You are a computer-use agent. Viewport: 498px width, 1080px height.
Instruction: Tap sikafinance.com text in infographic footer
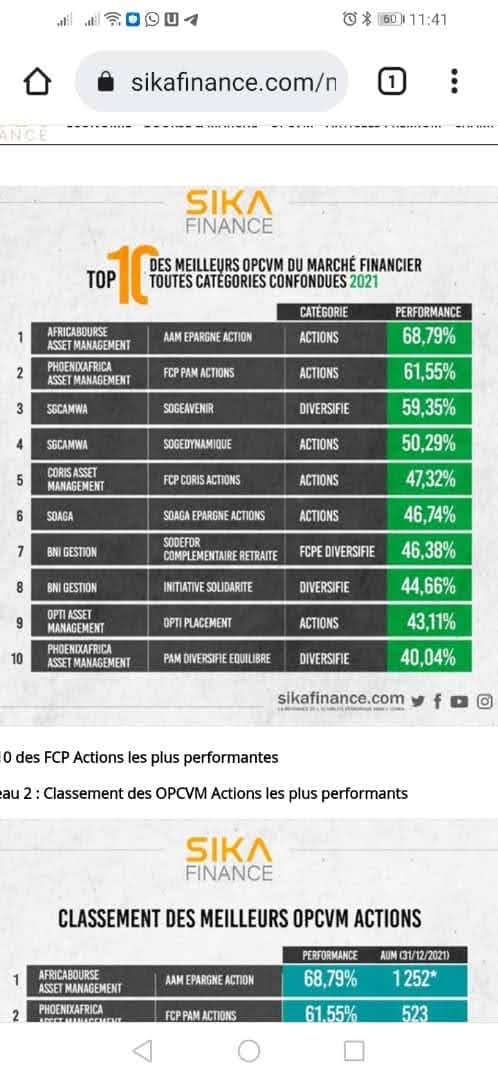341,699
